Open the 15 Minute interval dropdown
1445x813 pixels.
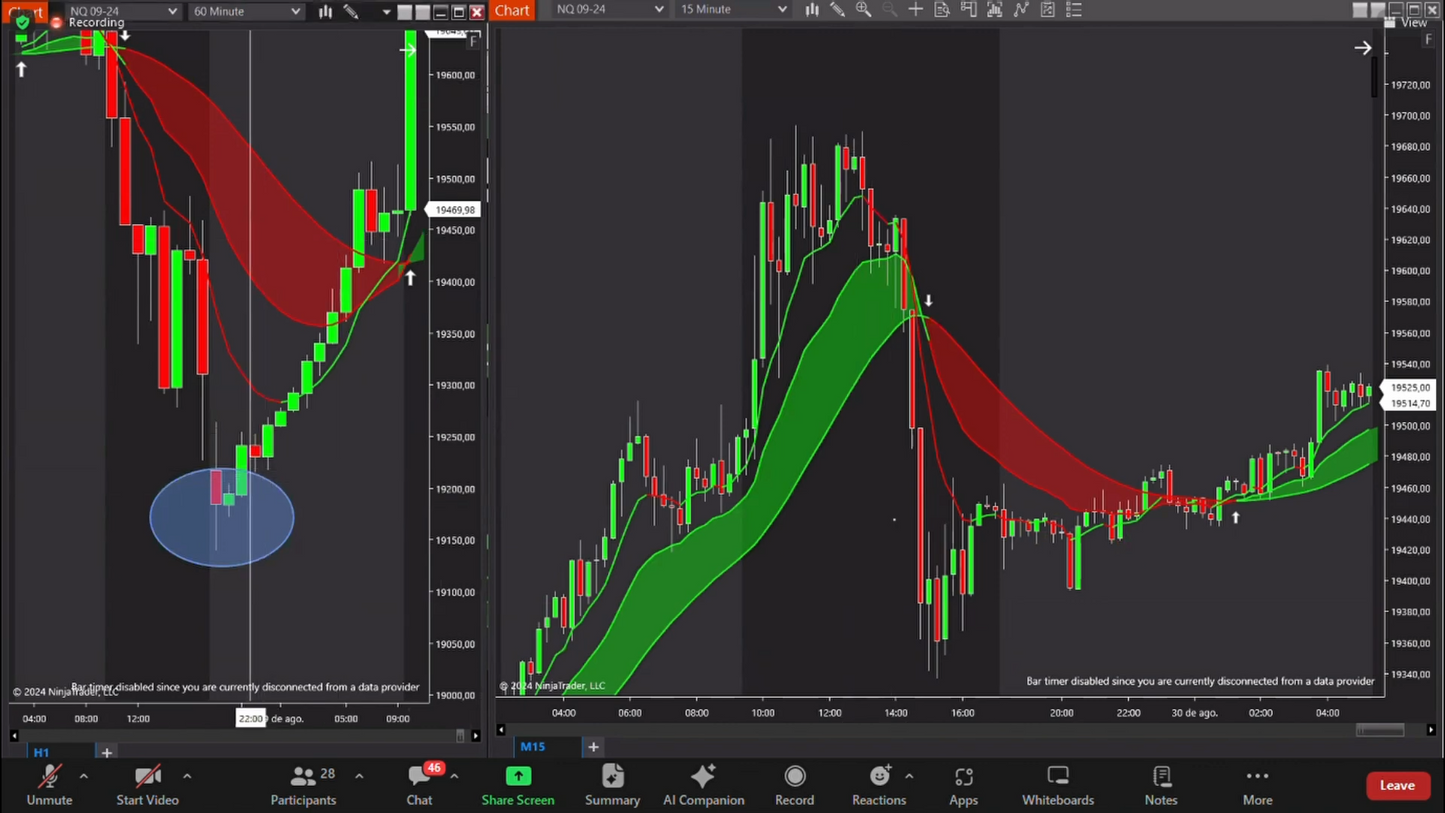733,9
